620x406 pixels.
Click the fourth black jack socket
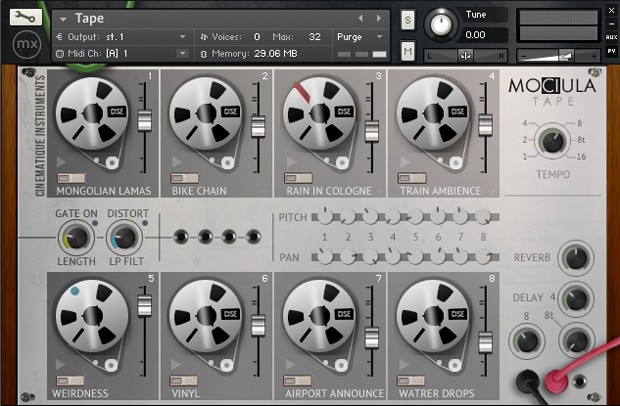(x=253, y=237)
